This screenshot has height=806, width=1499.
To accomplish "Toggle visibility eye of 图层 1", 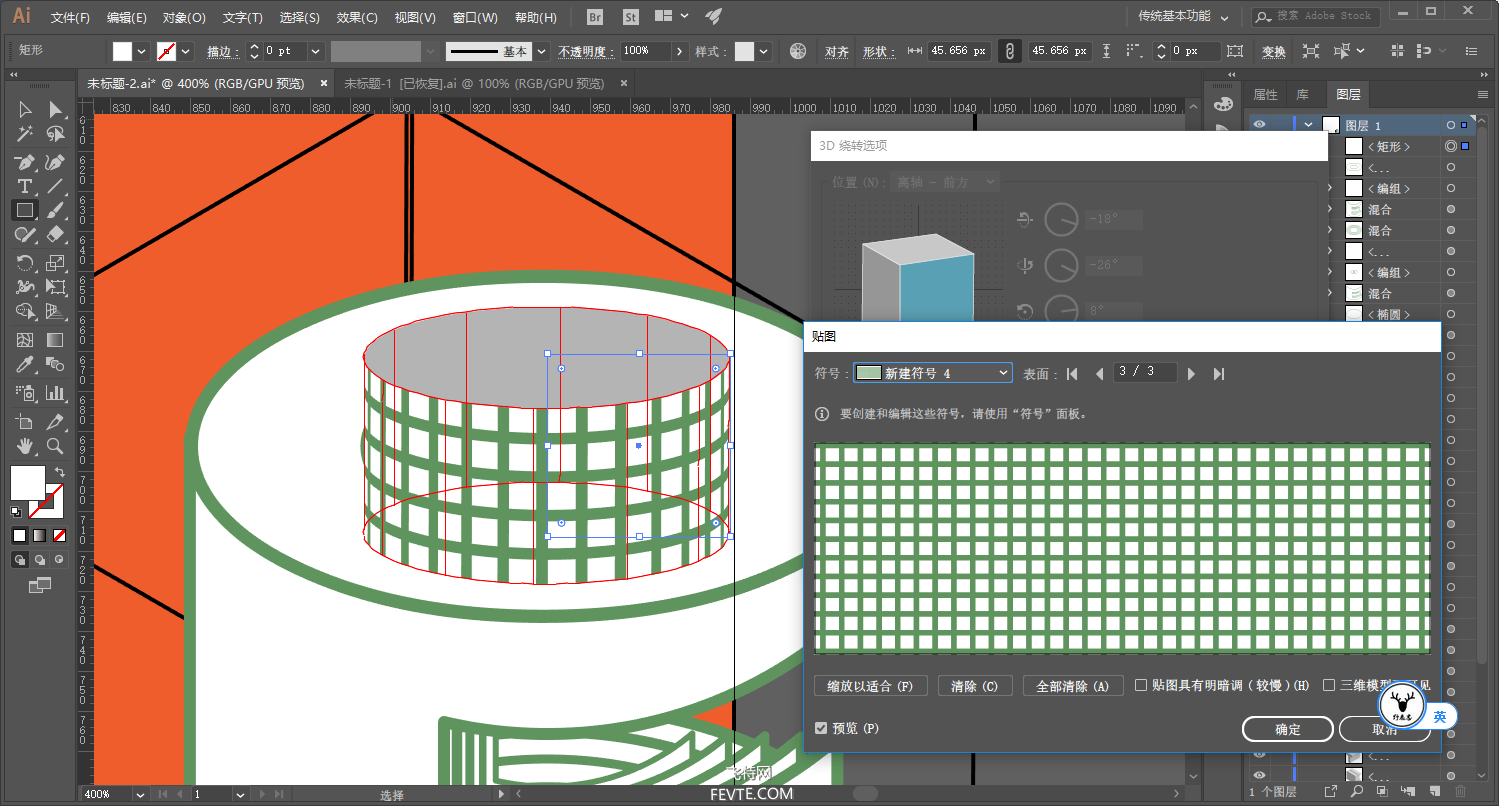I will 1259,125.
